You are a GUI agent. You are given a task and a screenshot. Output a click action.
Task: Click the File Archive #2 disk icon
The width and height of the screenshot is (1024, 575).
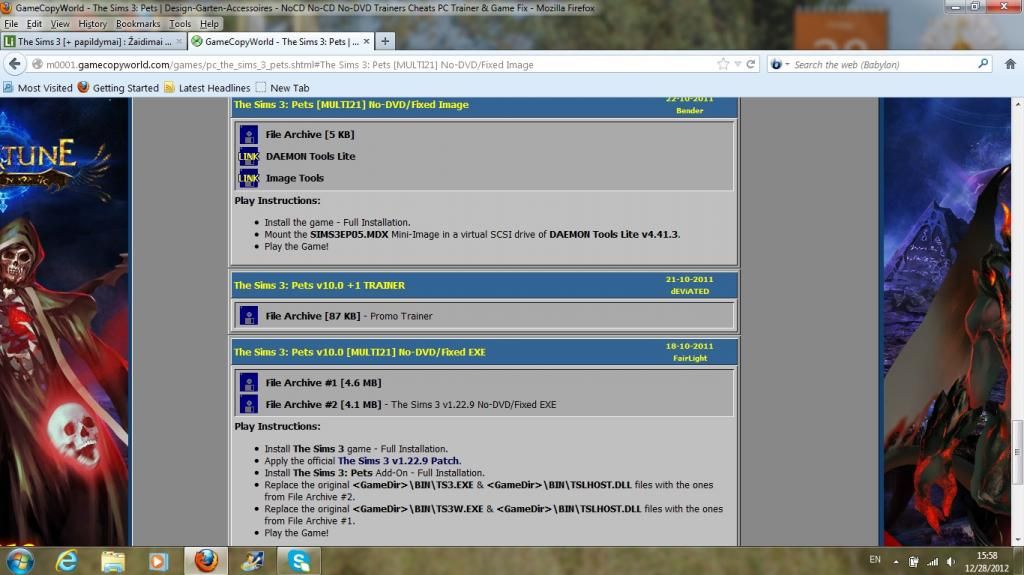pyautogui.click(x=248, y=404)
